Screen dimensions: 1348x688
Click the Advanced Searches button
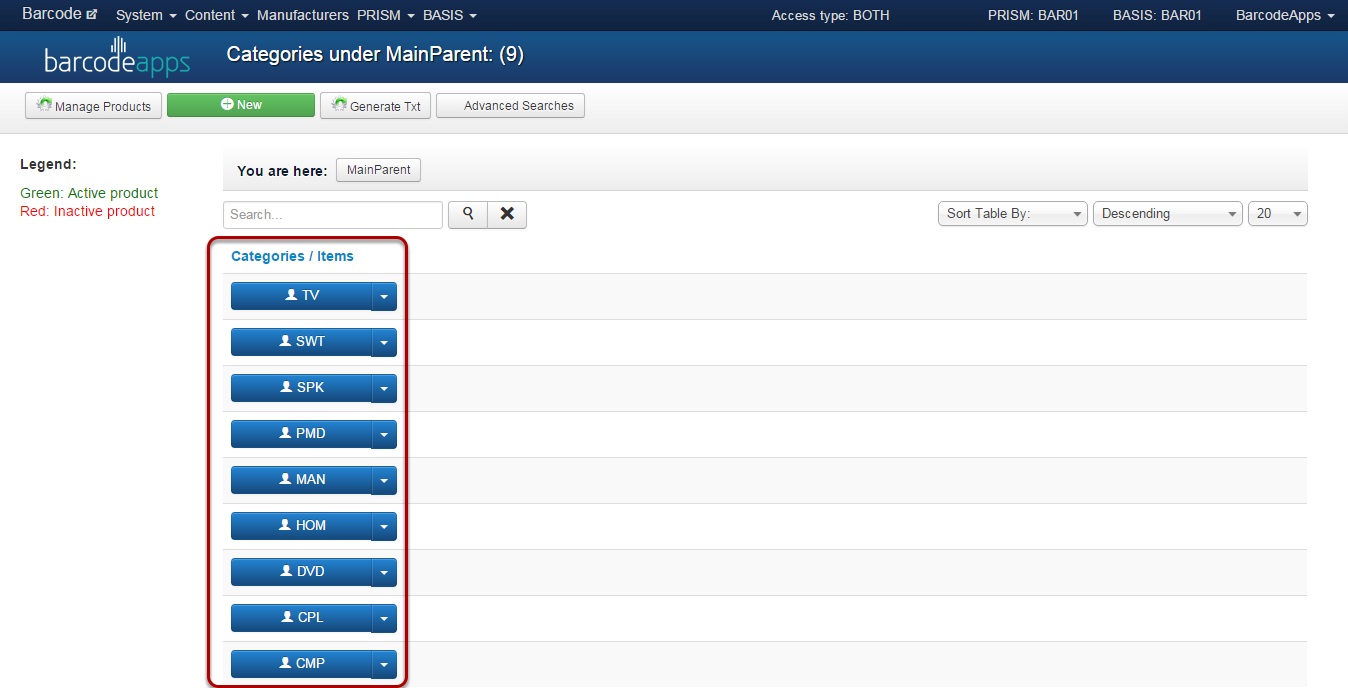(x=510, y=106)
